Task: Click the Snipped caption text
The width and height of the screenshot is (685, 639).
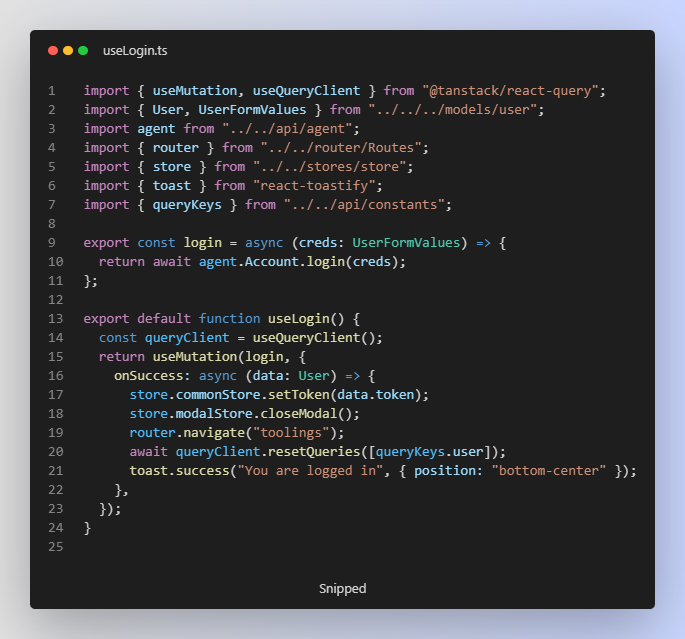Action: 342,588
